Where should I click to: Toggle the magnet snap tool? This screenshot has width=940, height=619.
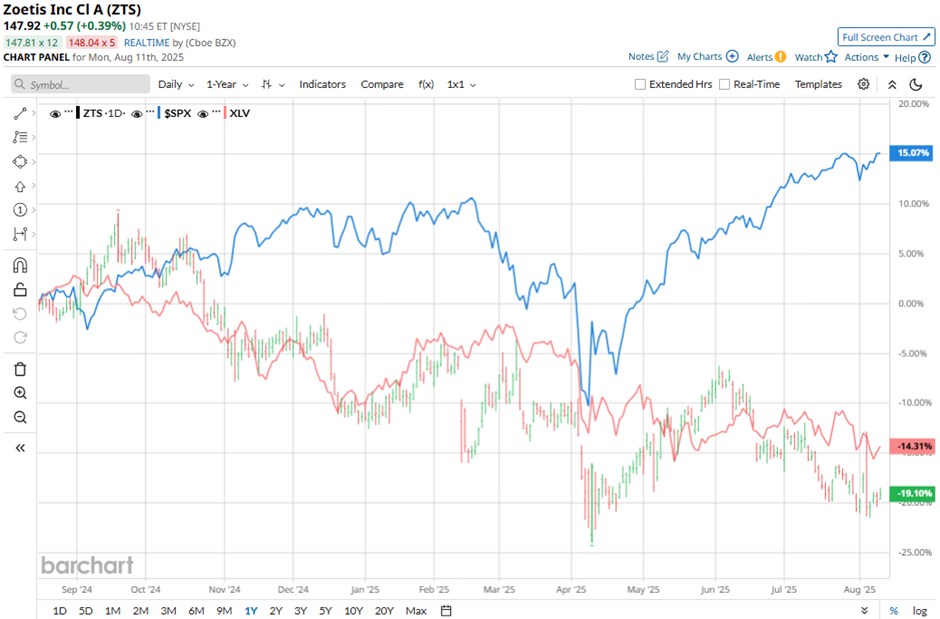coord(20,265)
